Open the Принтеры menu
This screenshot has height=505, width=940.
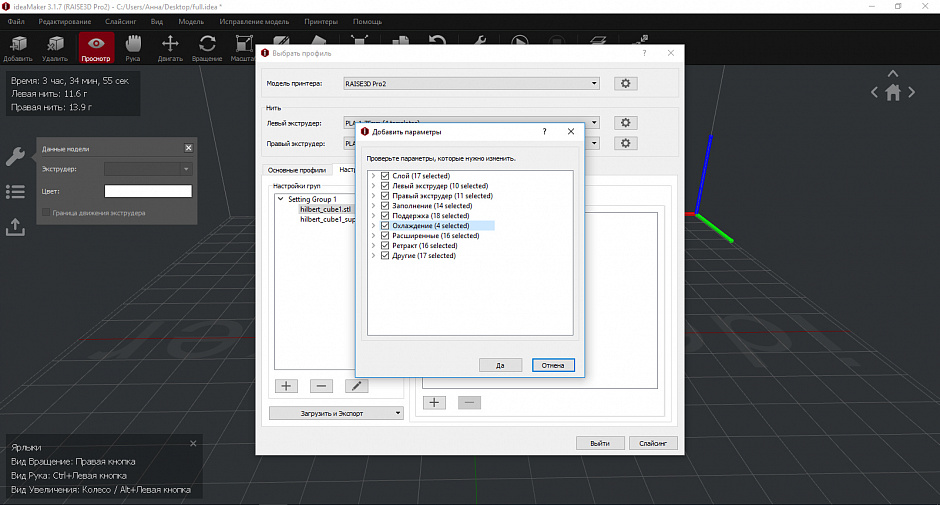click(321, 22)
